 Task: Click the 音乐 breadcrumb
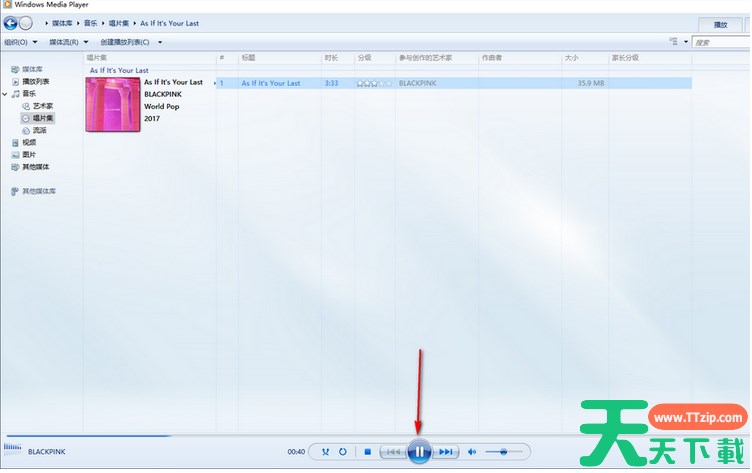[x=91, y=23]
